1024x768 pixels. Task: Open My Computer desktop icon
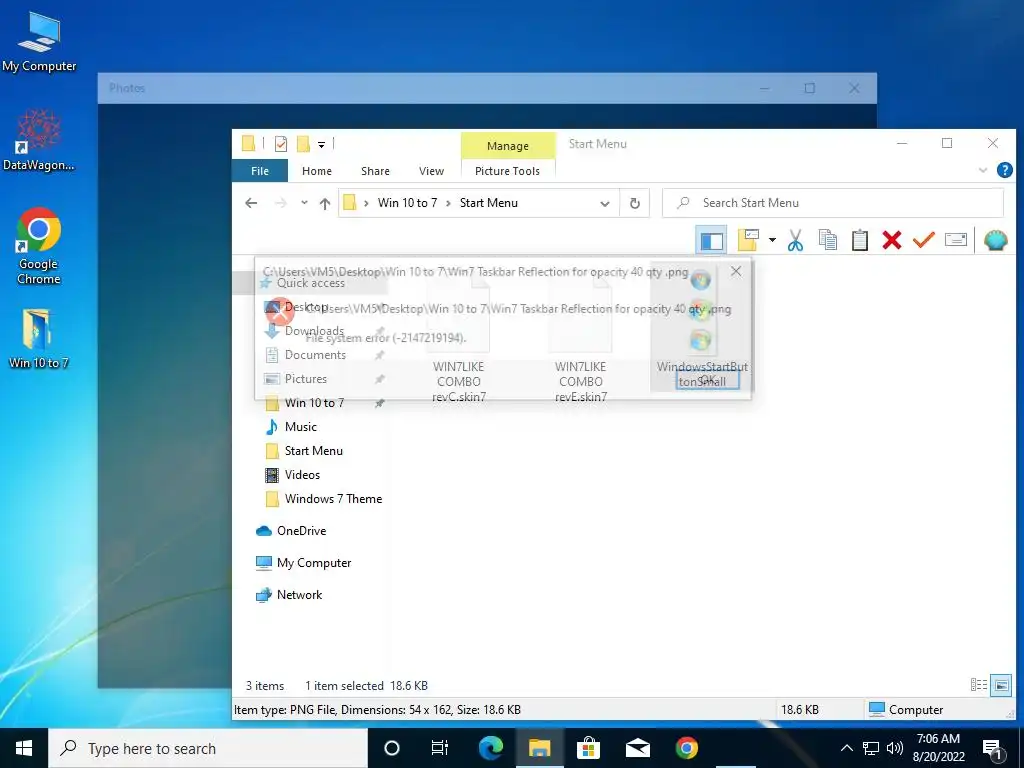tap(39, 42)
